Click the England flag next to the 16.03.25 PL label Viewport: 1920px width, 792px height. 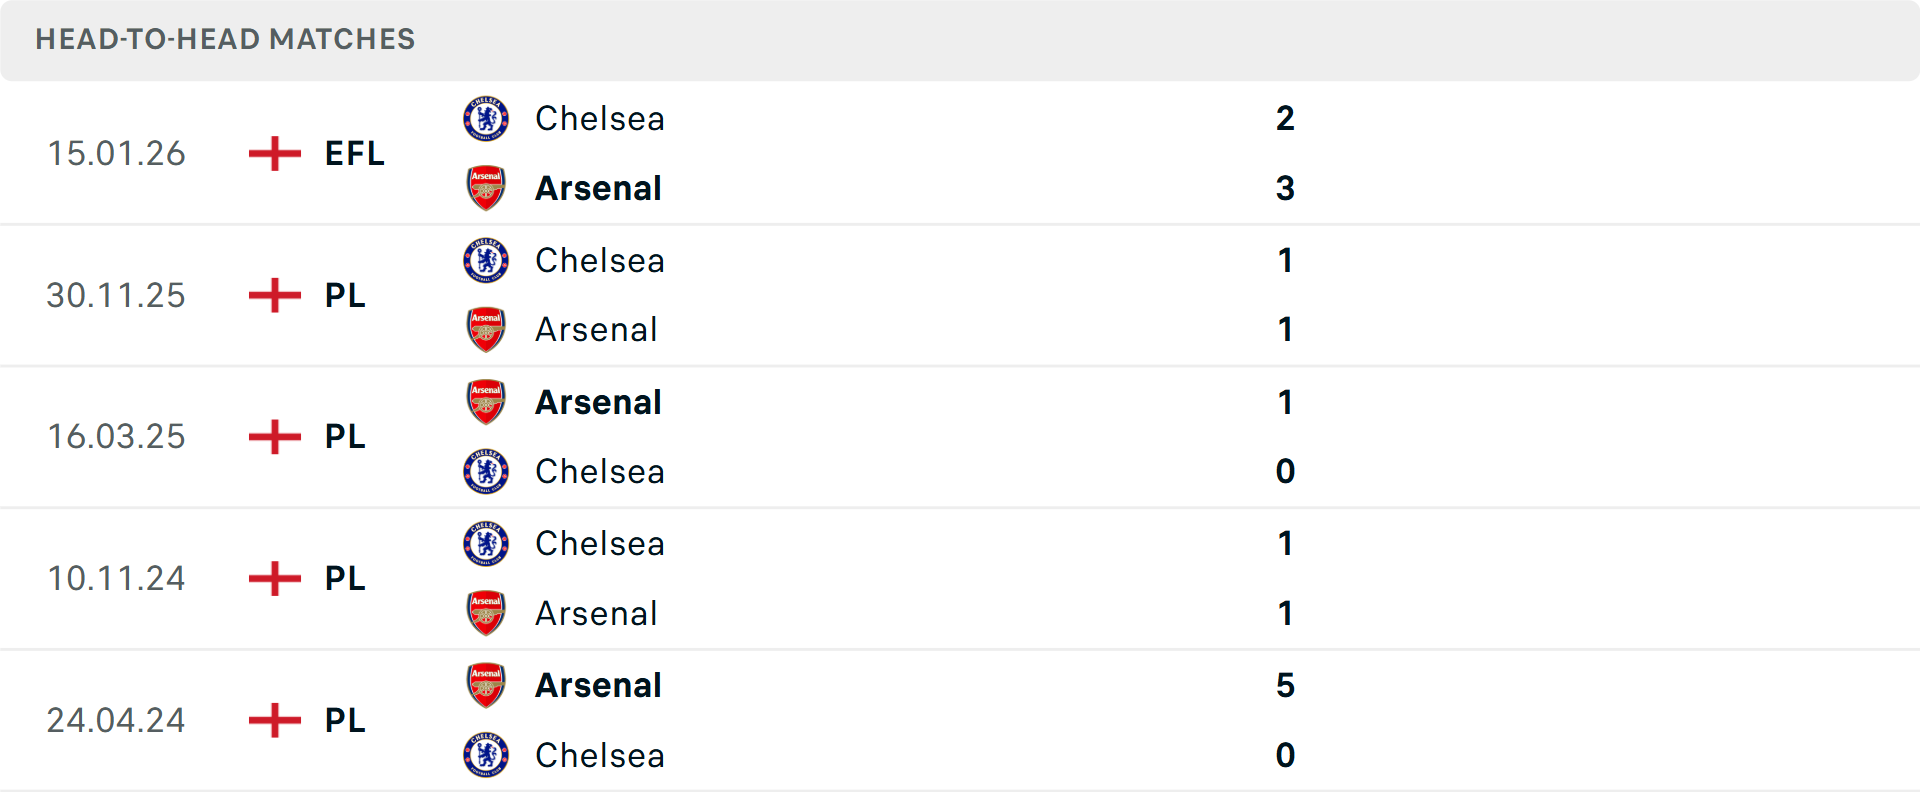point(272,436)
